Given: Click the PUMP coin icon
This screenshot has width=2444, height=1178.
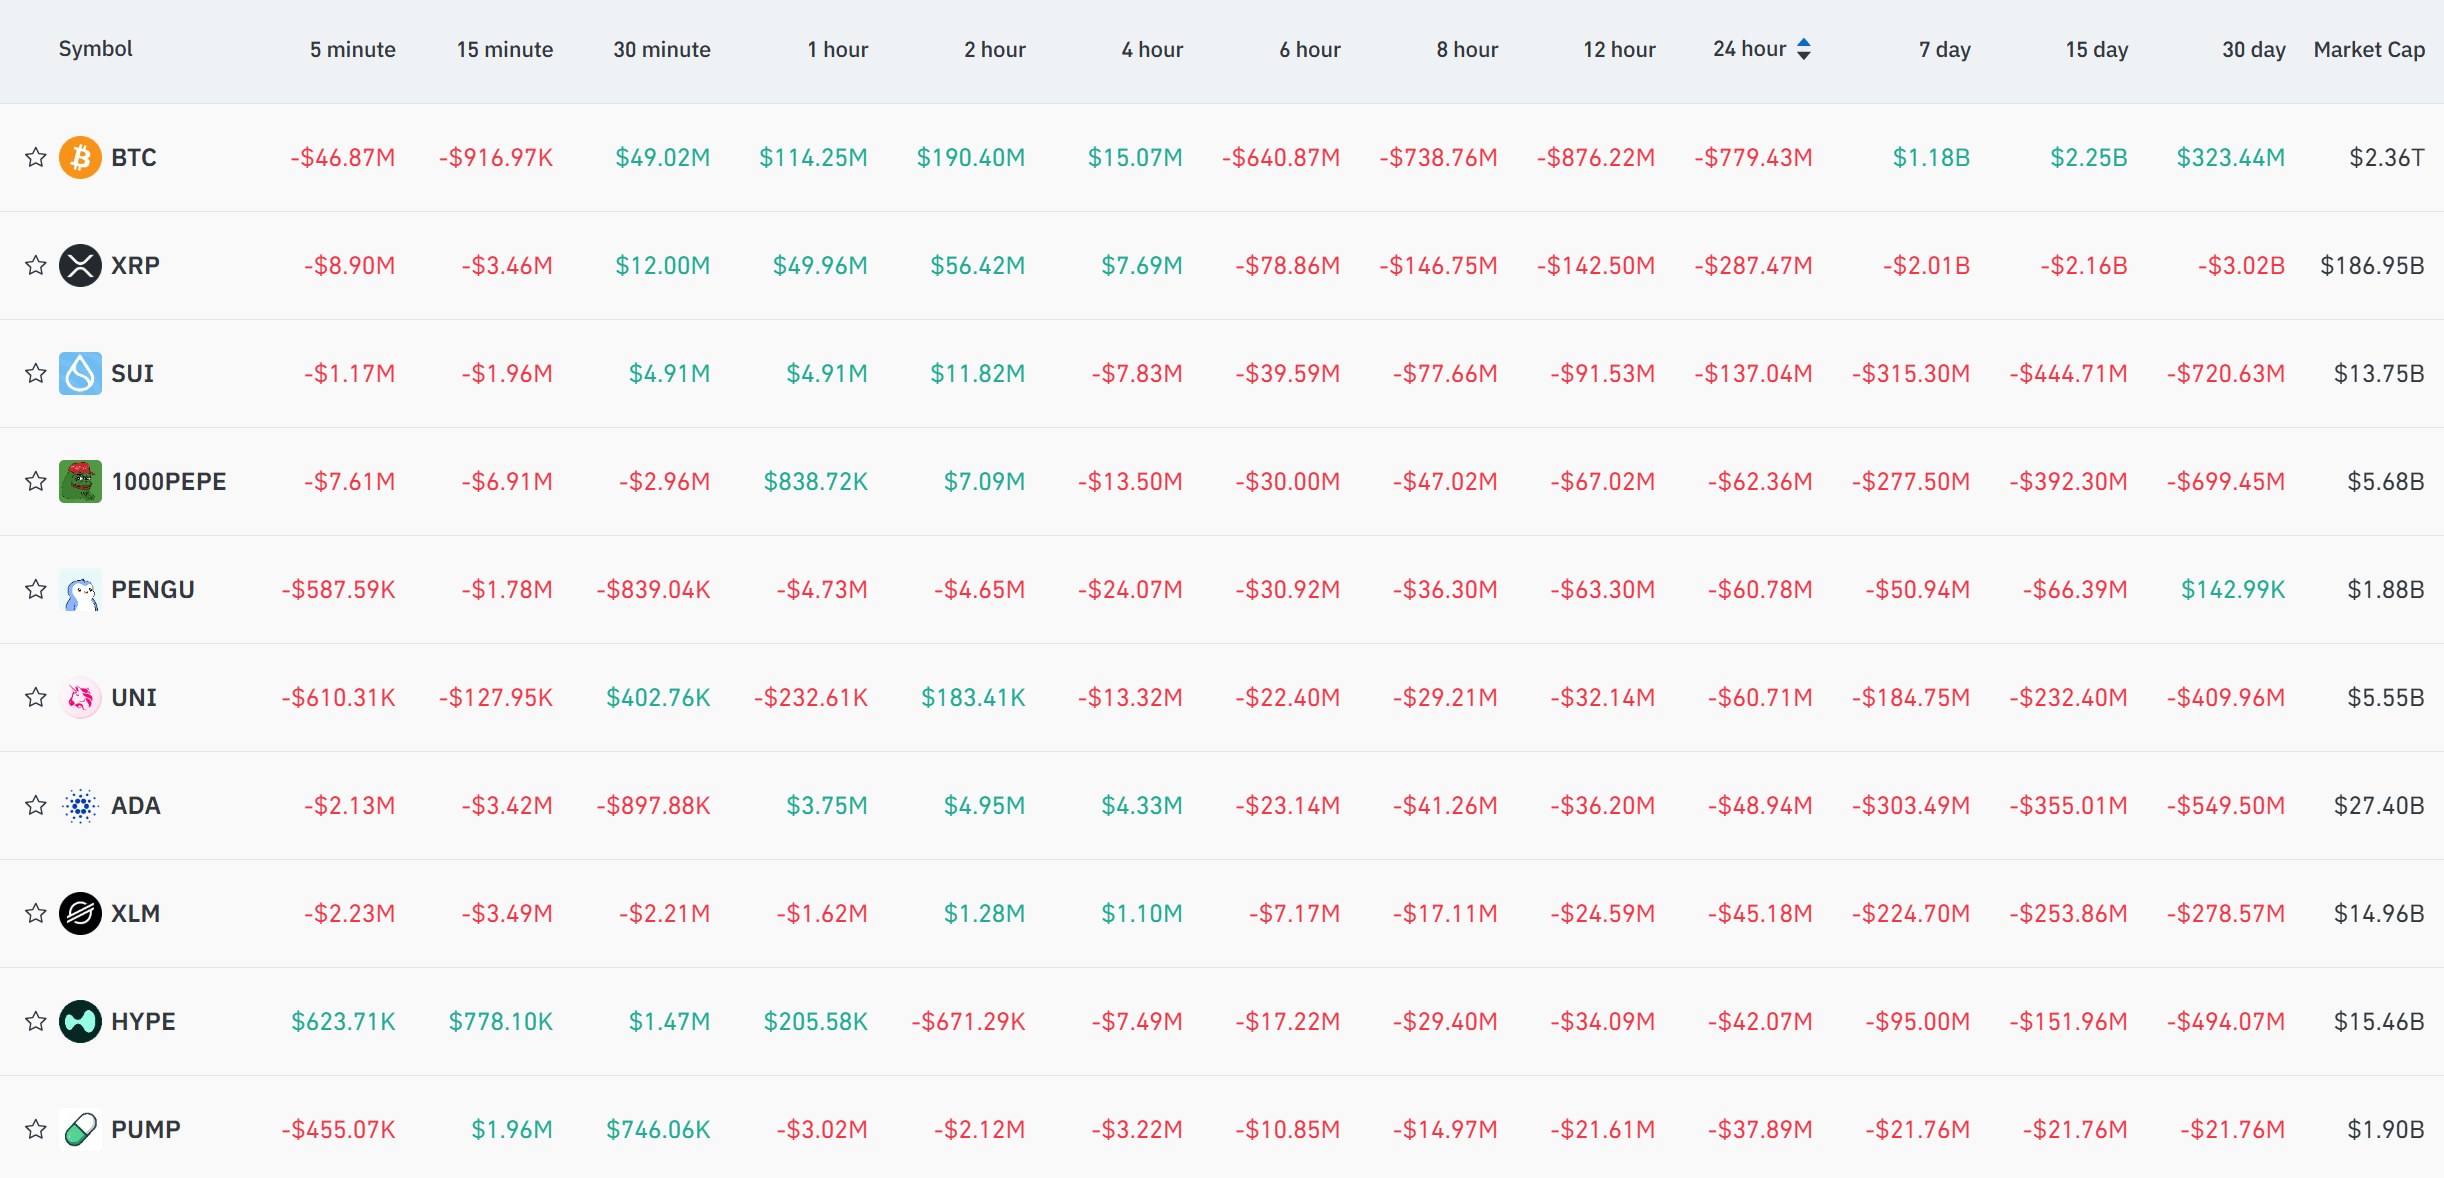Looking at the screenshot, I should tap(80, 1129).
